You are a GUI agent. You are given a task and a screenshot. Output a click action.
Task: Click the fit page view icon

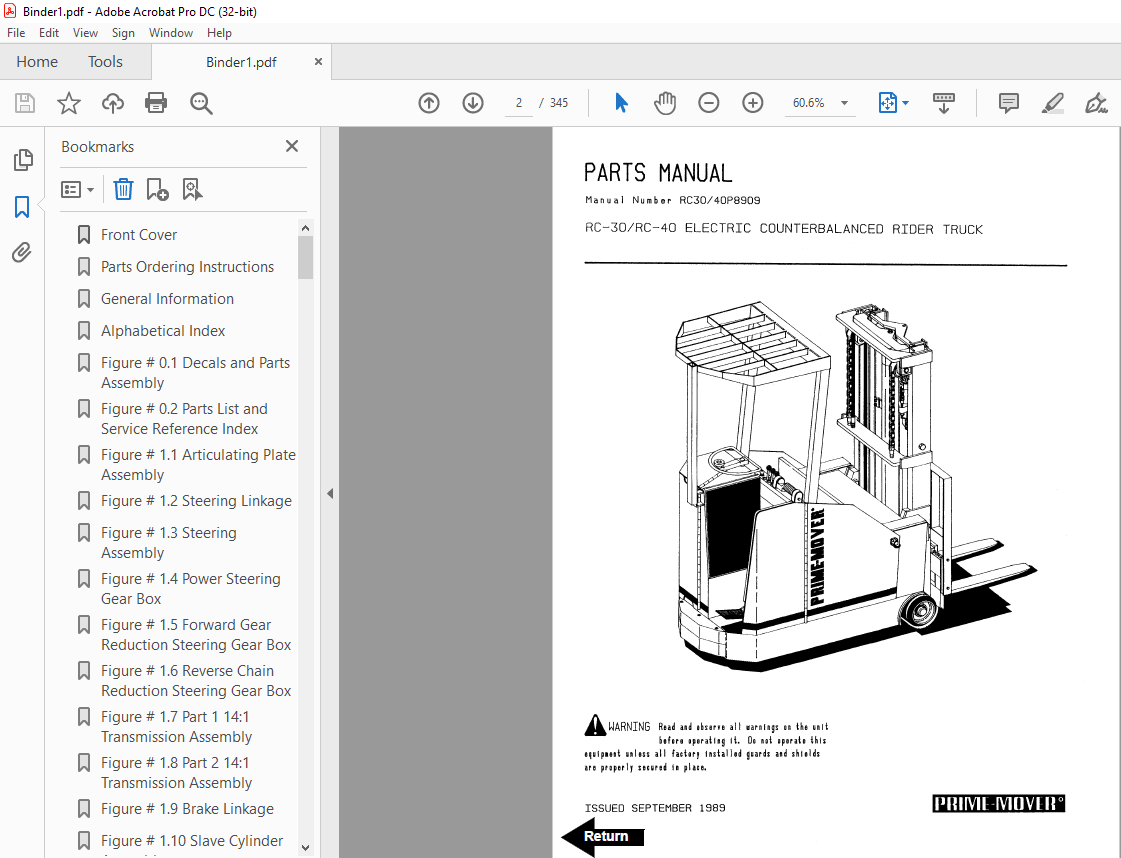(887, 103)
